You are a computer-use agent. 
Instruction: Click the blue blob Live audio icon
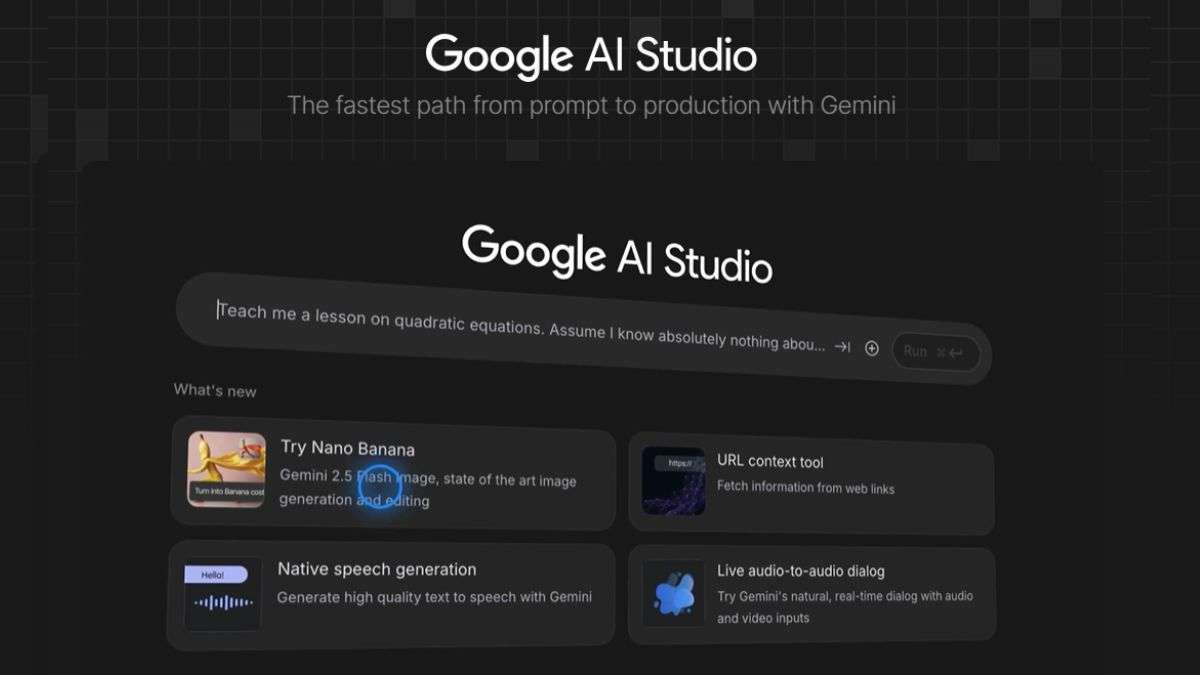pyautogui.click(x=673, y=593)
